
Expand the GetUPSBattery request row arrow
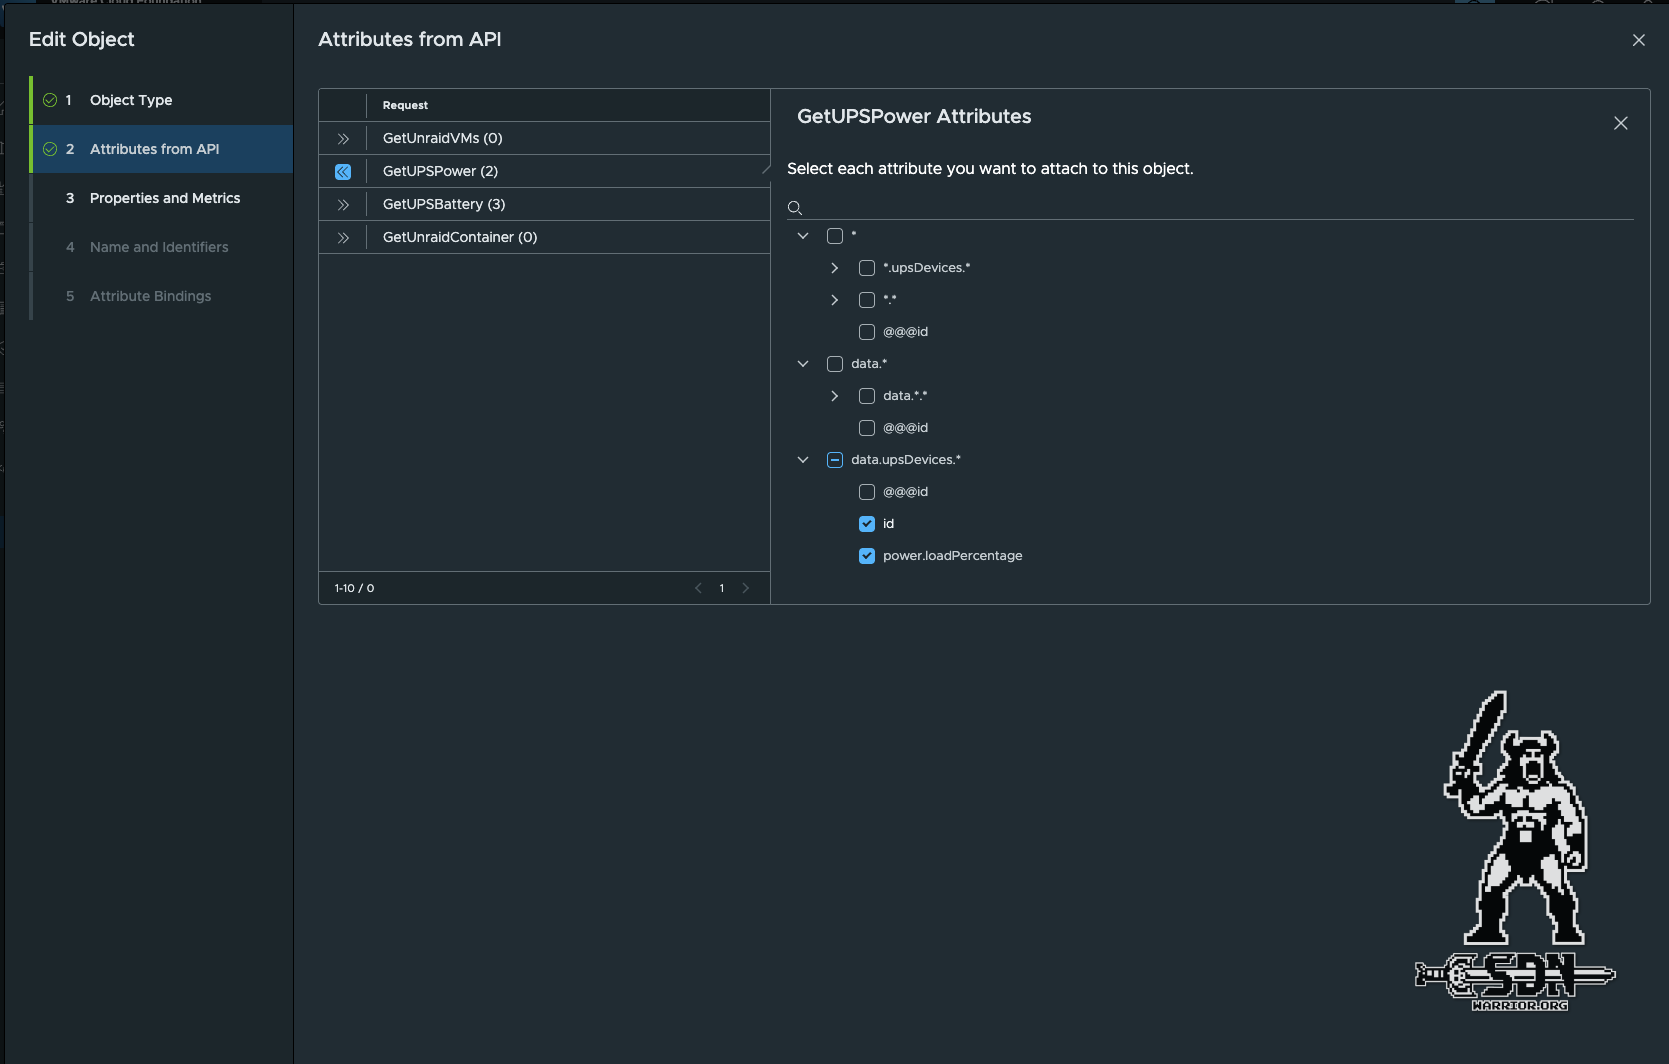343,205
